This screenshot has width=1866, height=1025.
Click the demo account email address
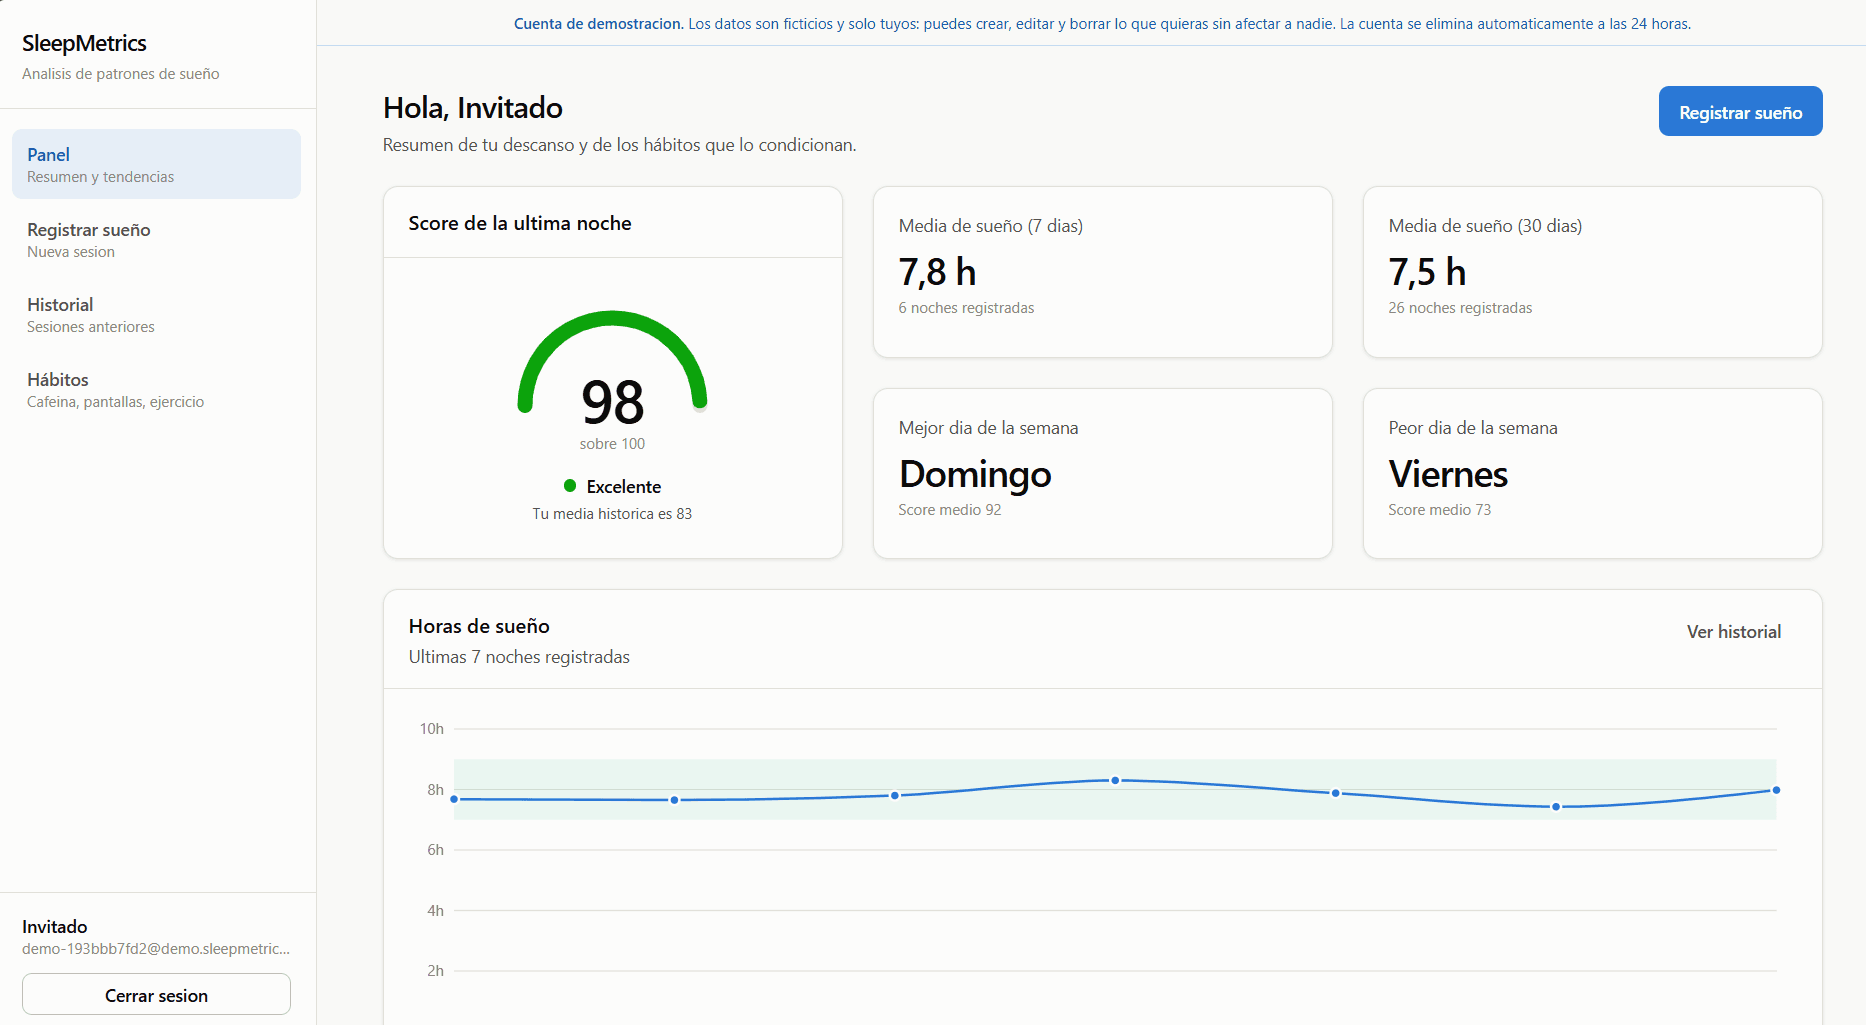(x=156, y=948)
